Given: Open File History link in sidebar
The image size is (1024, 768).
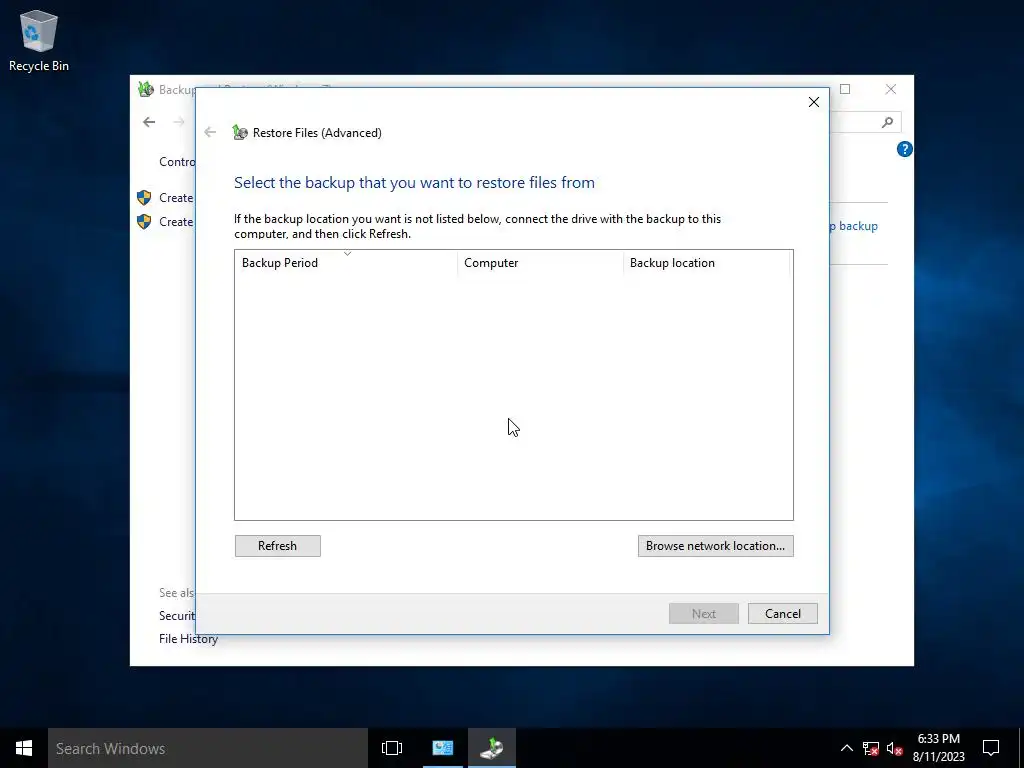Looking at the screenshot, I should [188, 639].
